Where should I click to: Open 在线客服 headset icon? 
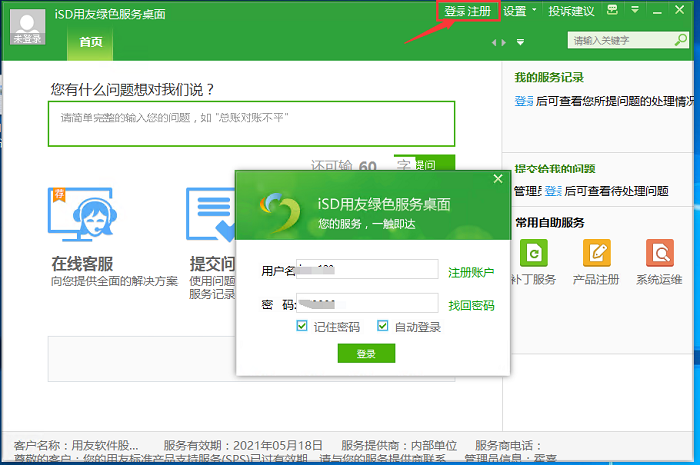point(83,214)
